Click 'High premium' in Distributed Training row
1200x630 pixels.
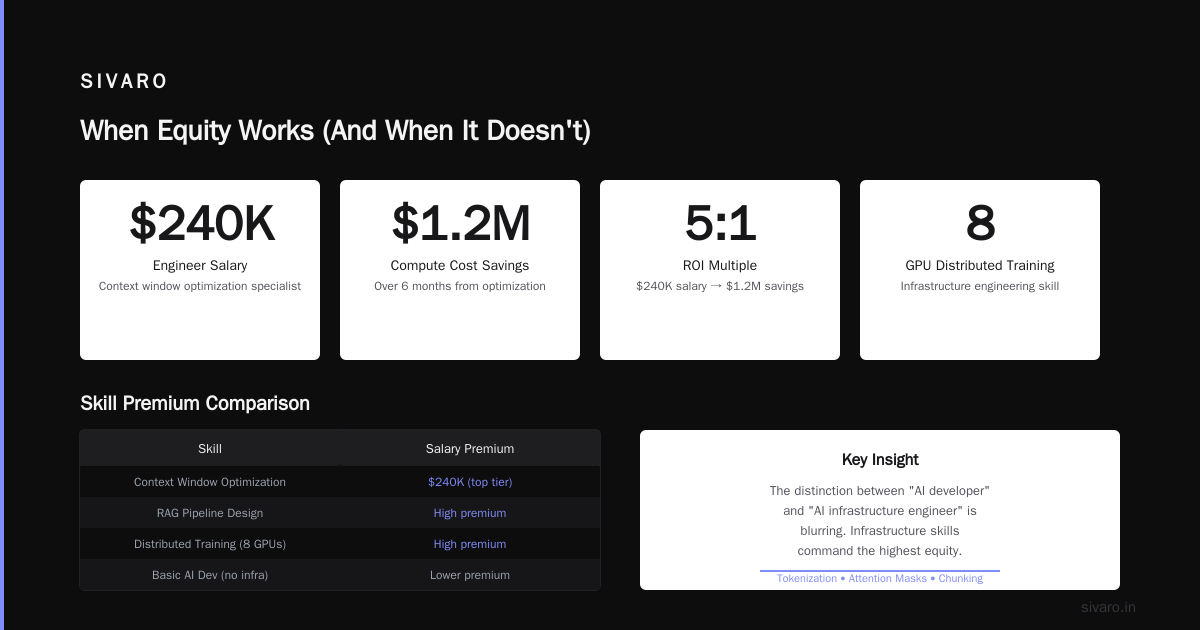[x=470, y=544]
